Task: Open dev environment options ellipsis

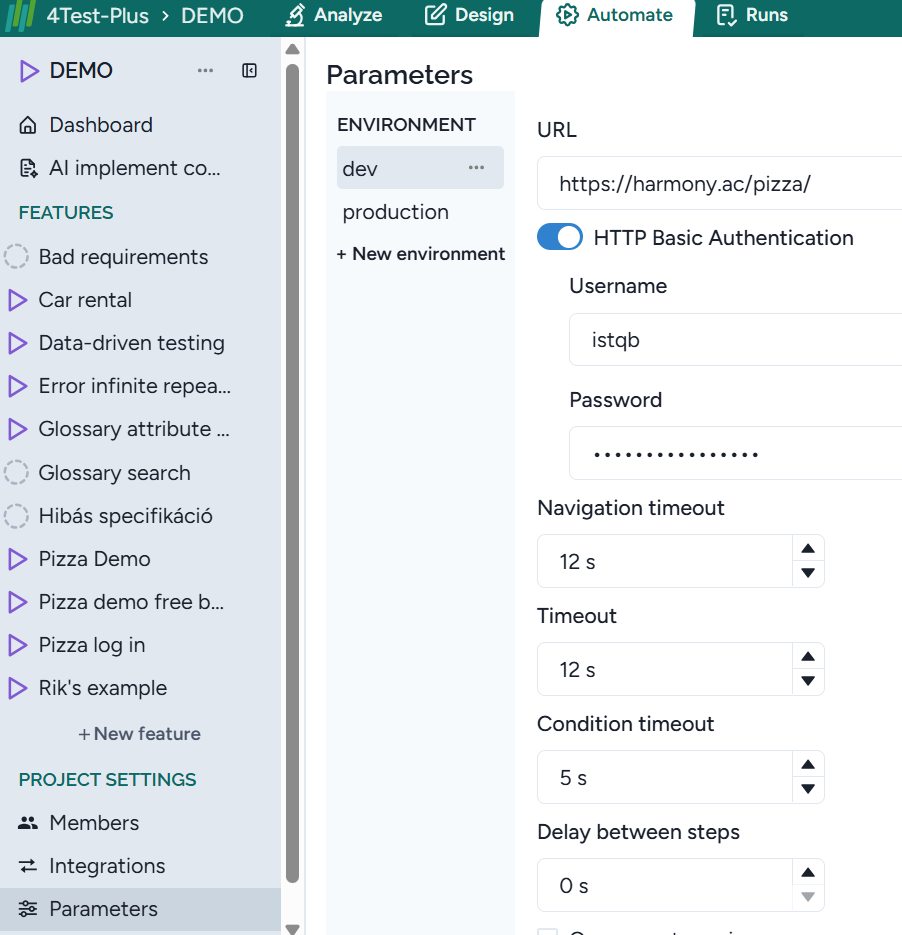Action: pyautogui.click(x=476, y=168)
